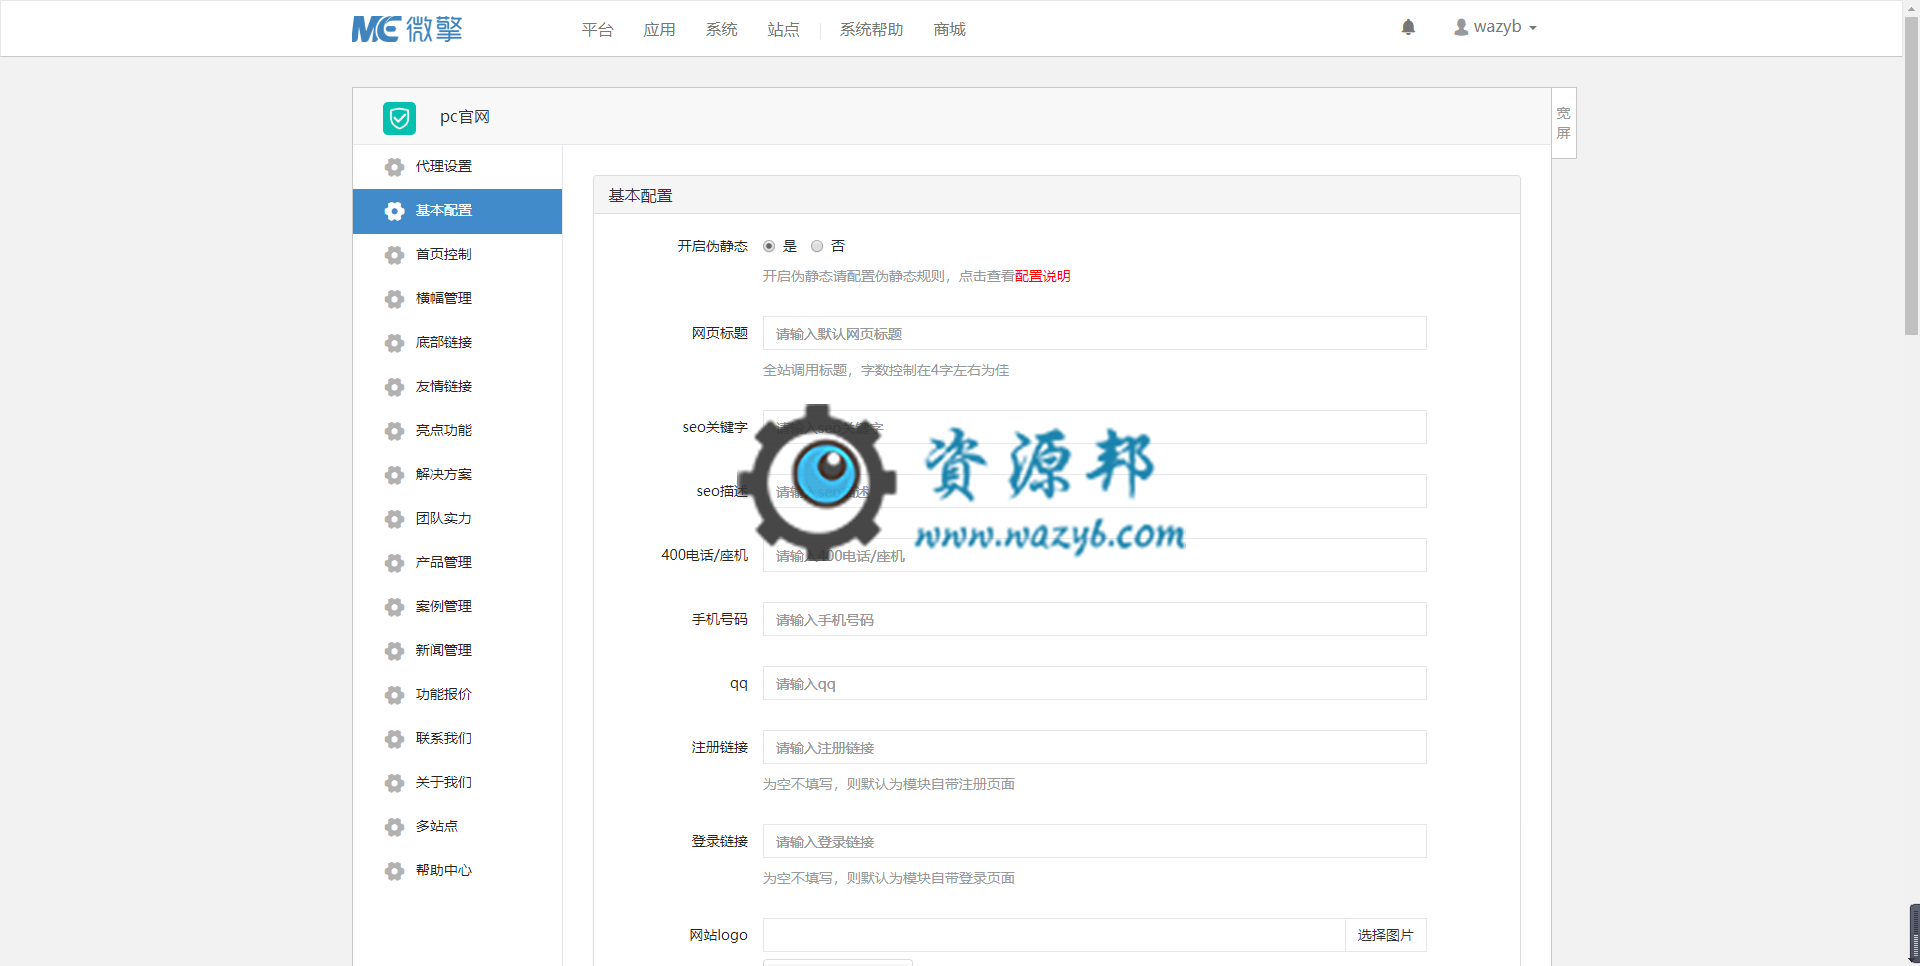Viewport: 1920px width, 966px height.
Task: Open the 系统帮助 top menu
Action: pos(872,30)
